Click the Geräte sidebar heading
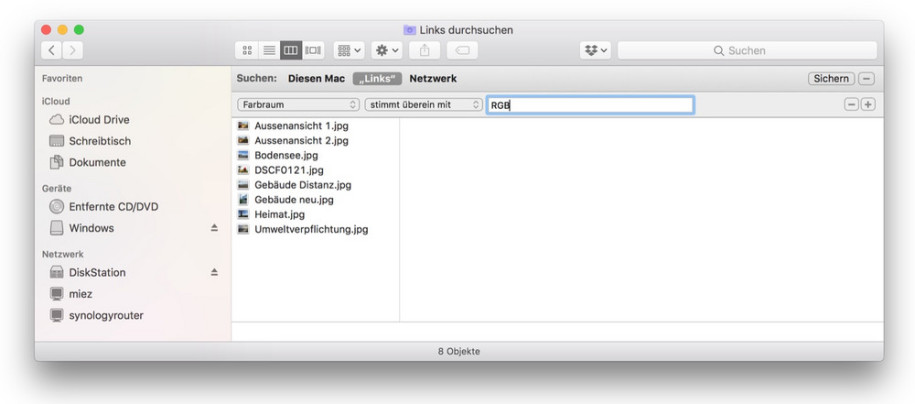Screen dimensions: 915x404 point(57,189)
